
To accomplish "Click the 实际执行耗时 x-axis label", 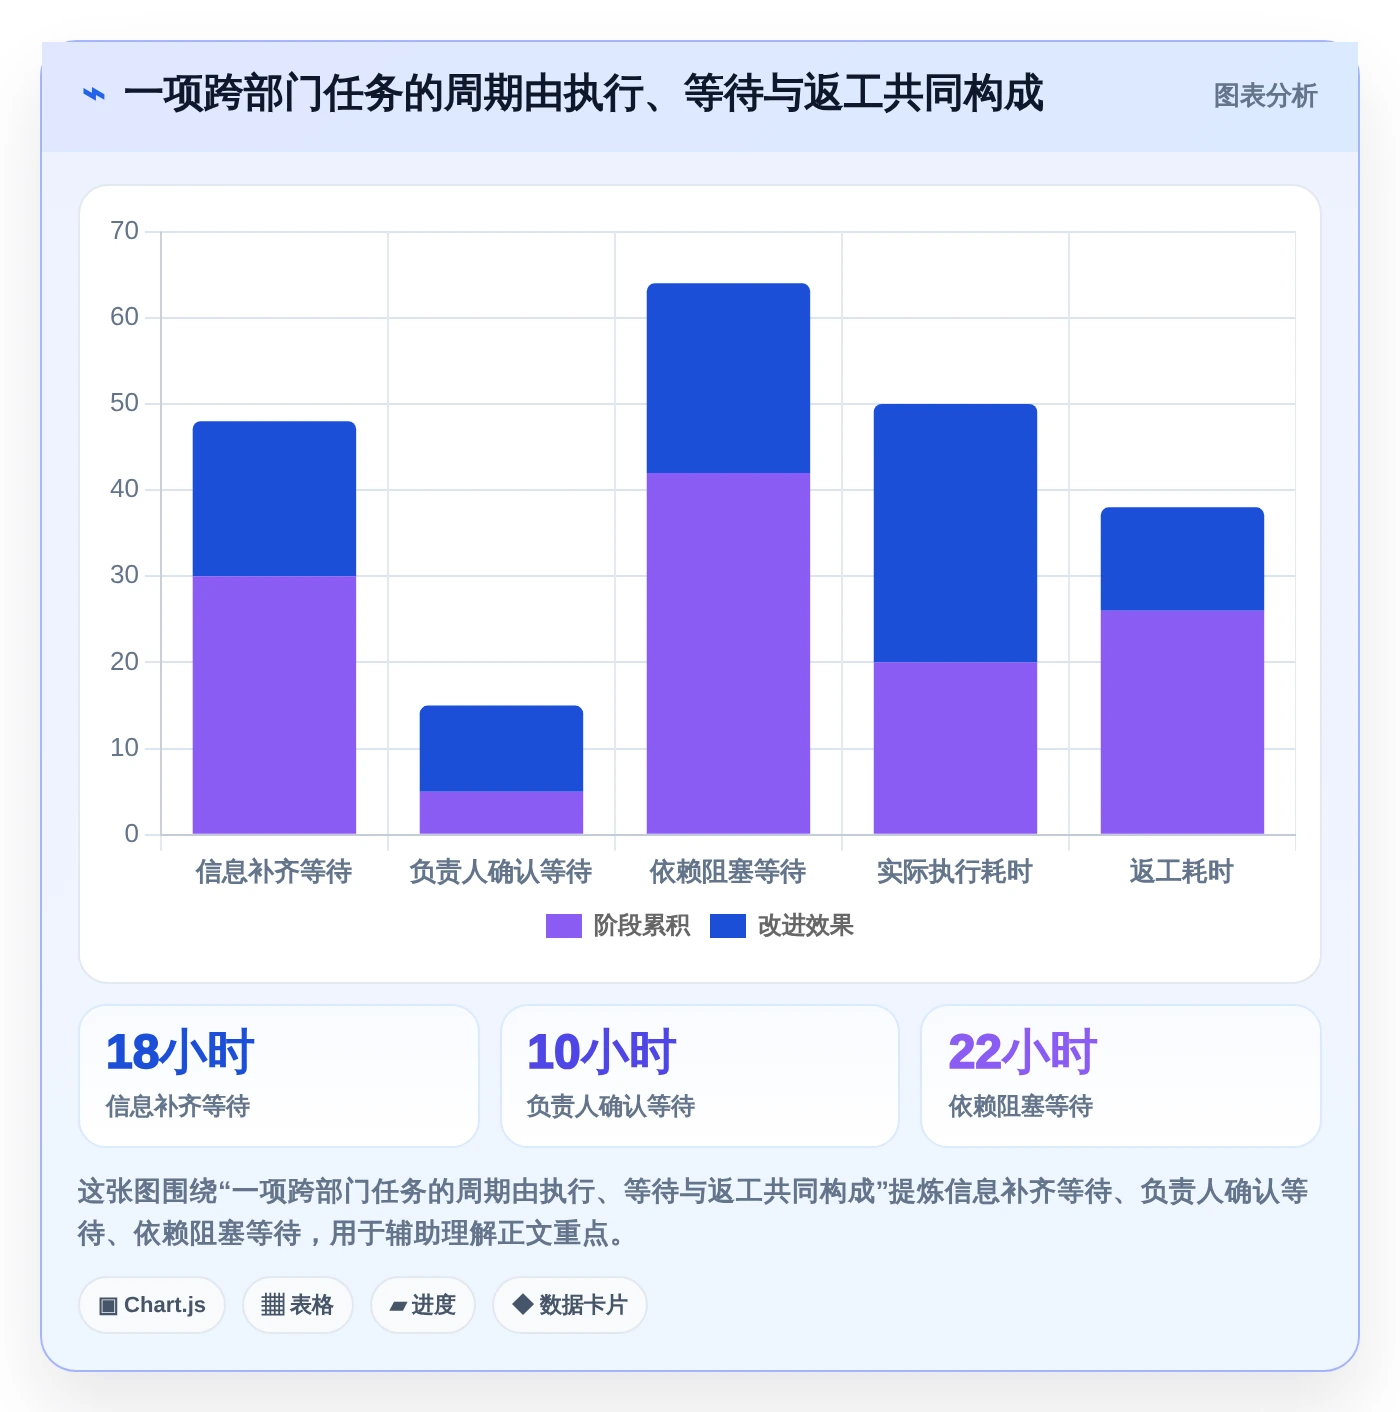I will point(955,872).
